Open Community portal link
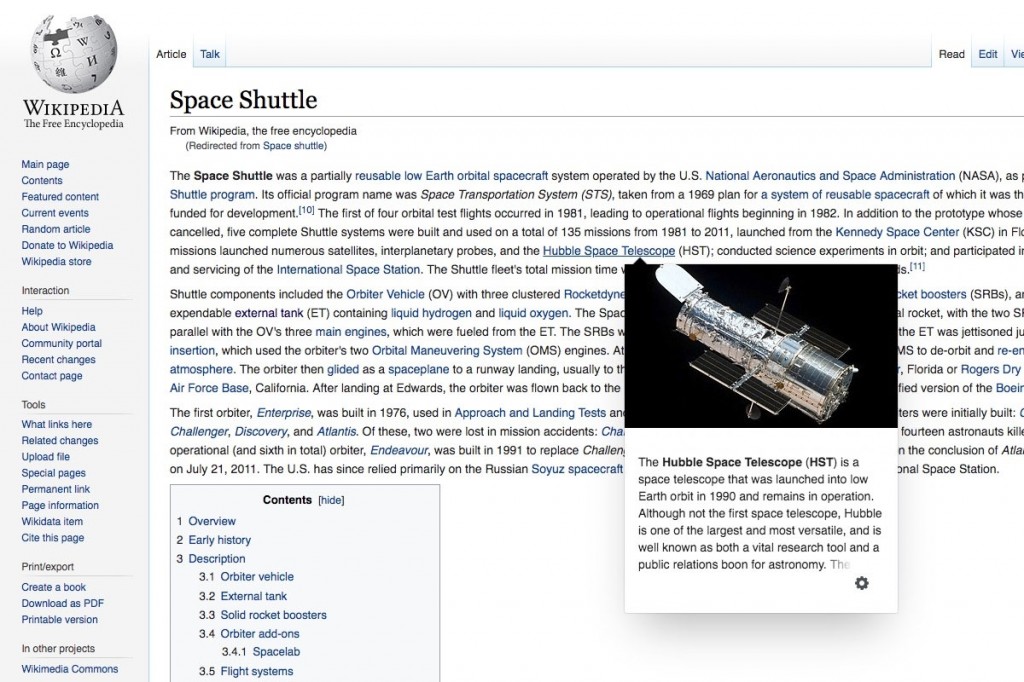The width and height of the screenshot is (1024, 682). tap(61, 344)
